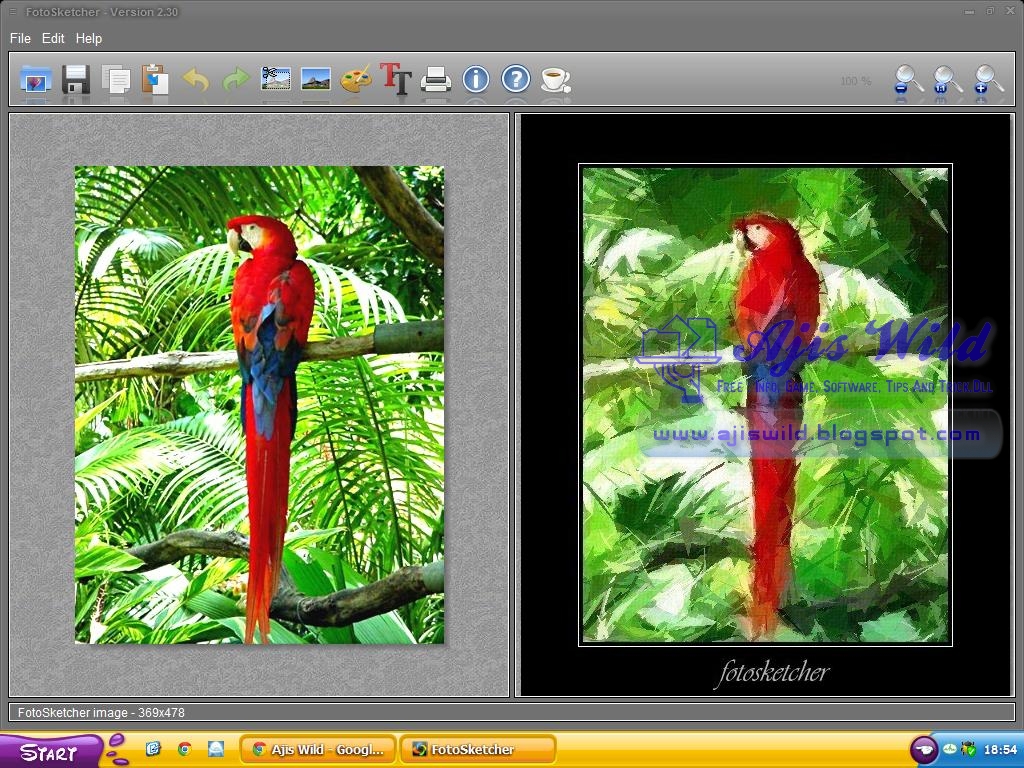Print the image with the printer icon
Screen dimensions: 1024x768
point(436,80)
